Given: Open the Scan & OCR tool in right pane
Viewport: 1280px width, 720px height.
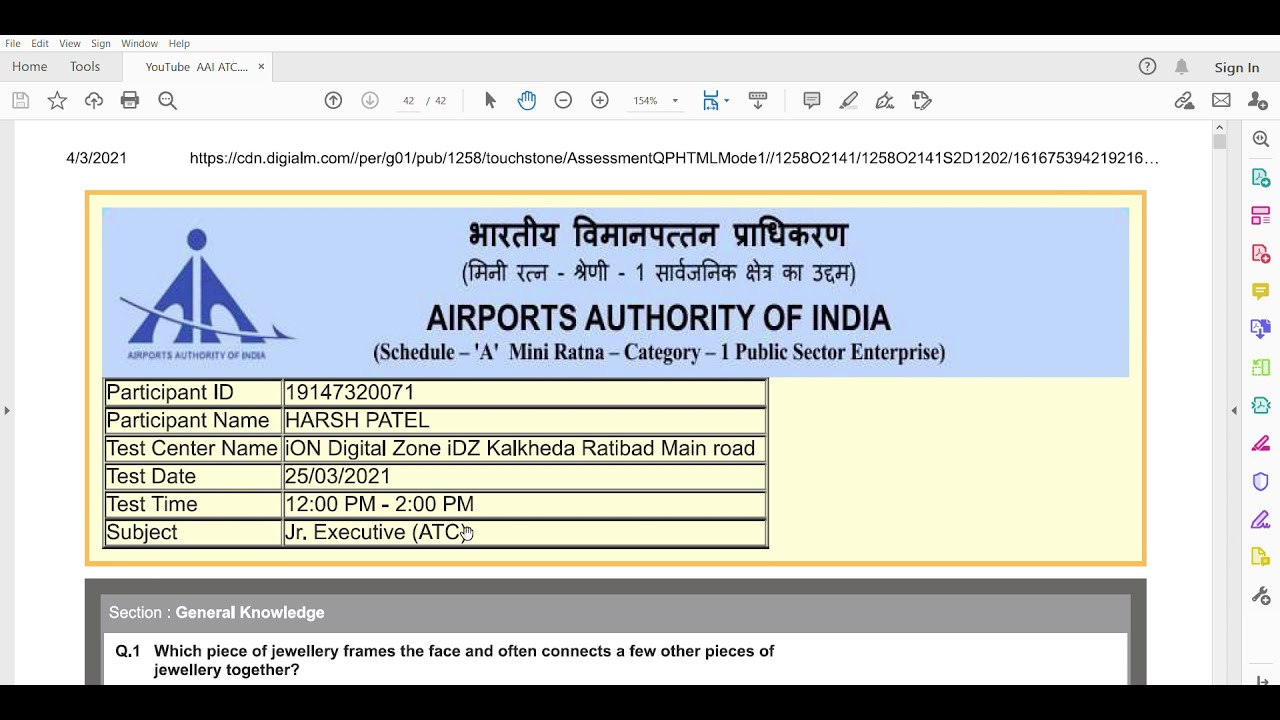Looking at the screenshot, I should 1261,405.
